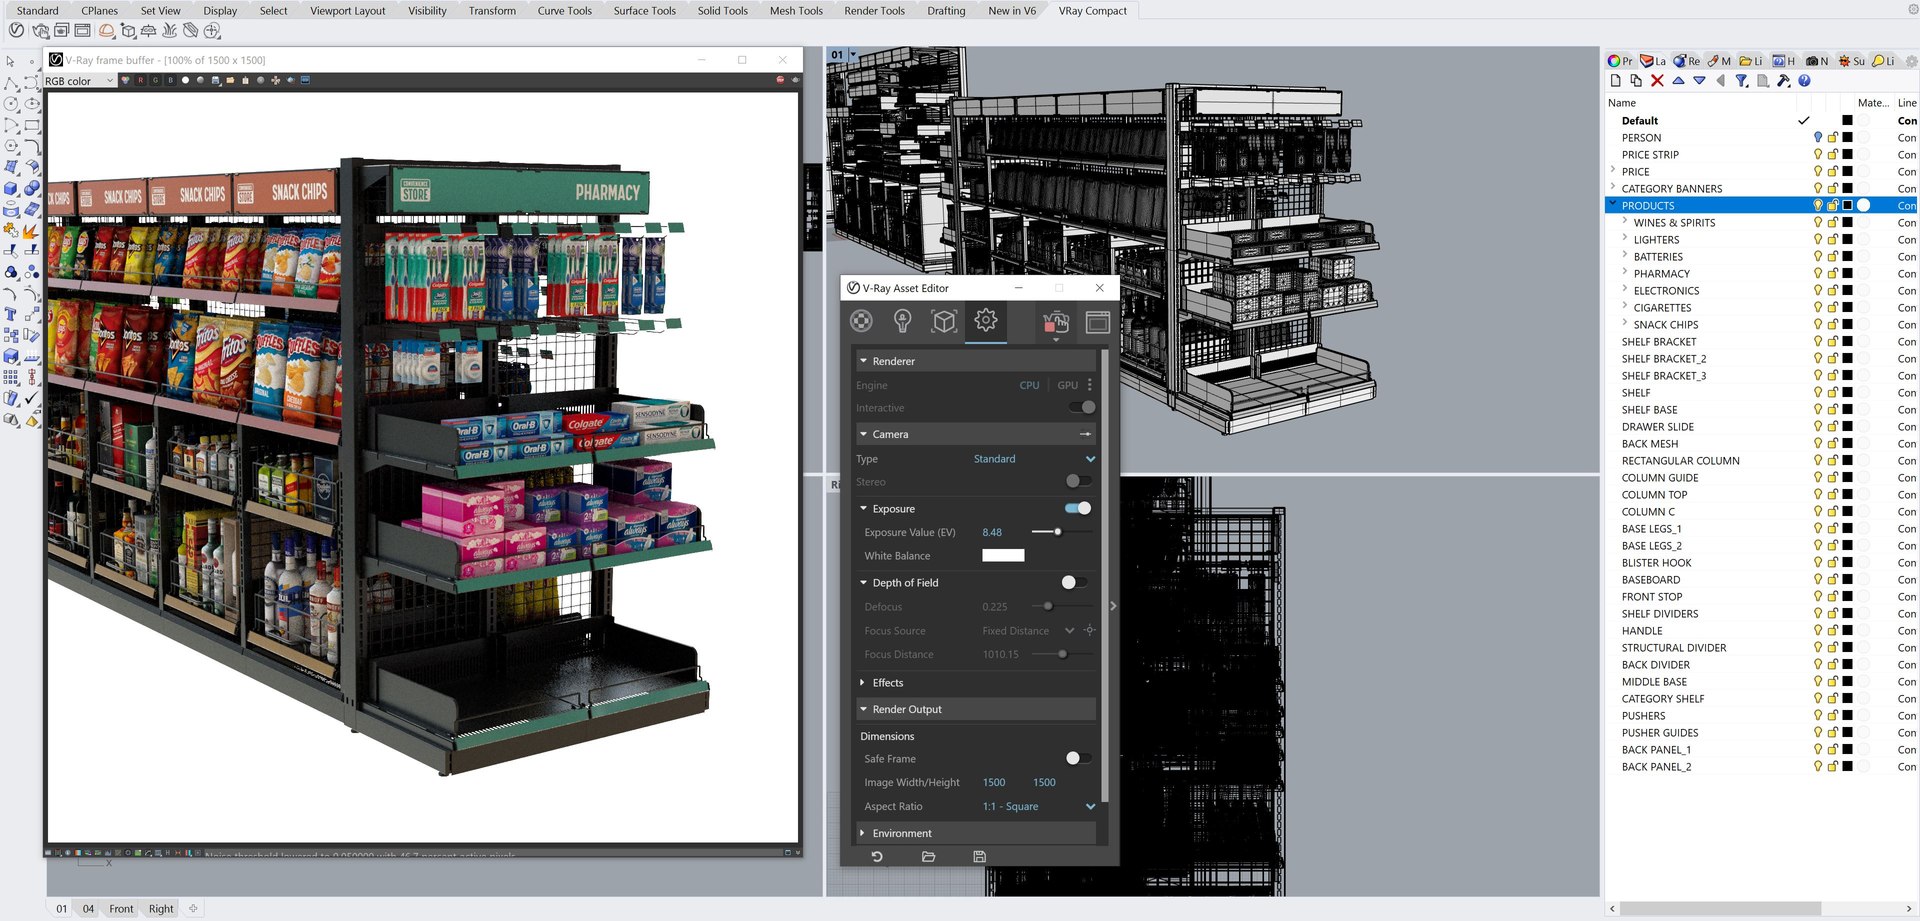Move layer down with blue down arrow
This screenshot has width=1920, height=921.
tap(1699, 81)
